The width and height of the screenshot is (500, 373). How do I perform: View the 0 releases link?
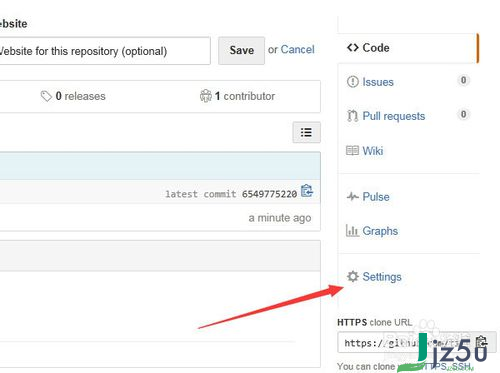coord(80,96)
